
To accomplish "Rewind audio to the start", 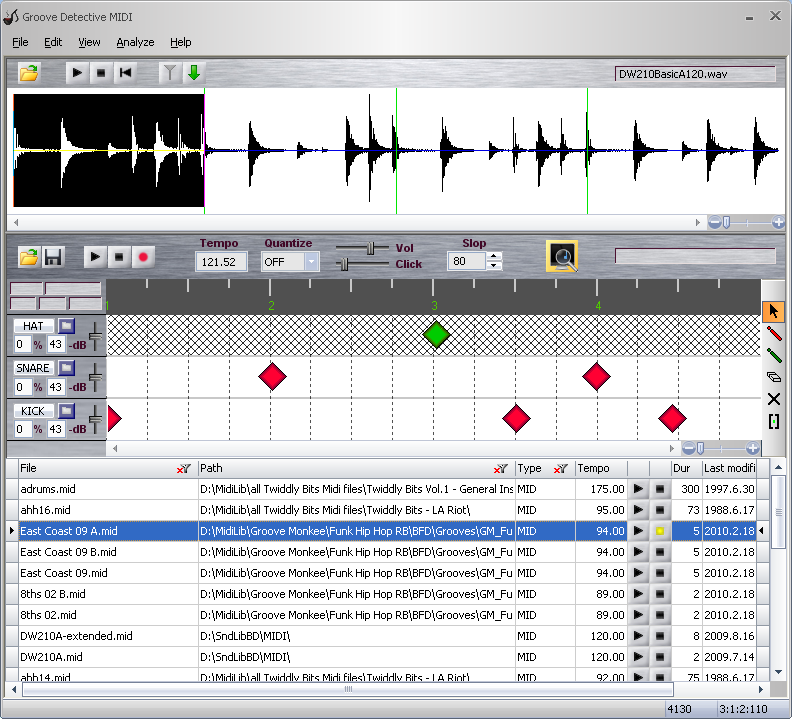I will [x=125, y=72].
